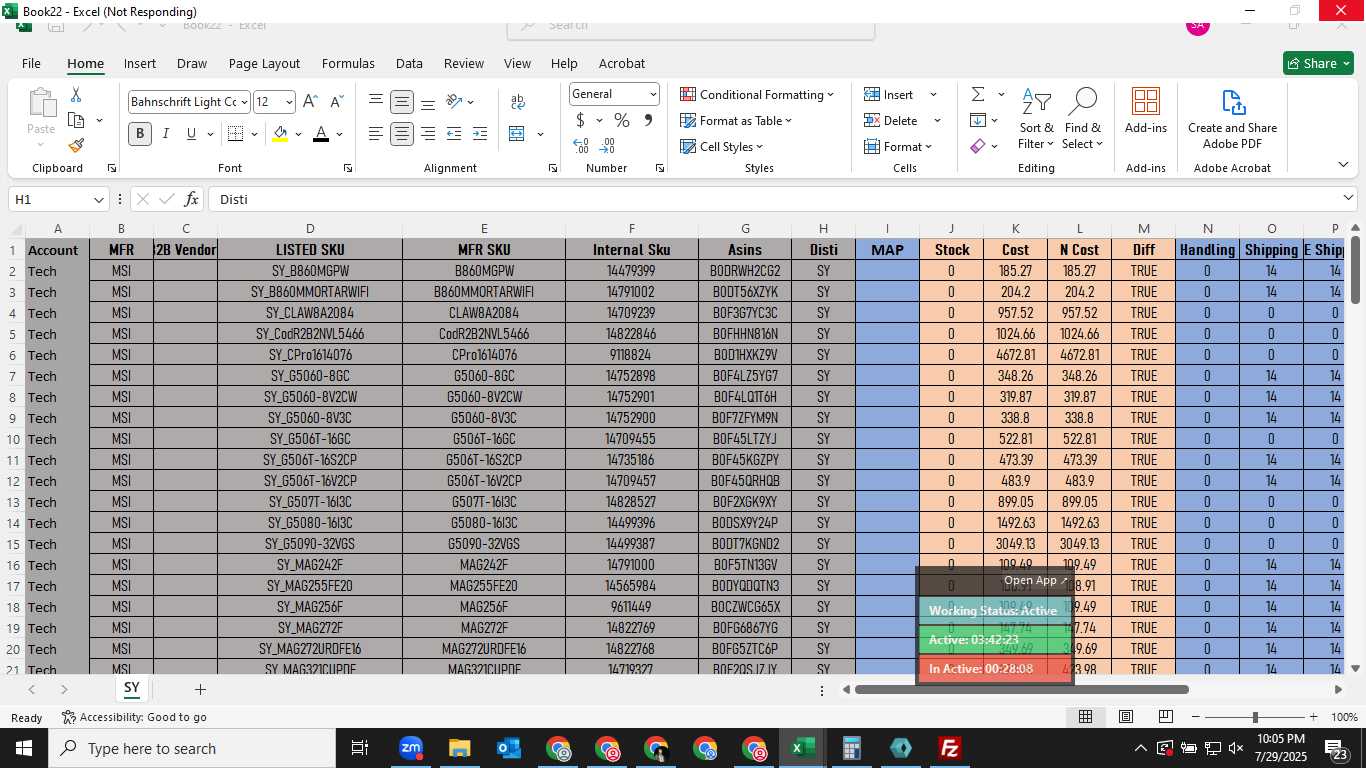Click the Format Painter brush icon
Viewport: 1366px width, 768px height.
pos(76,145)
